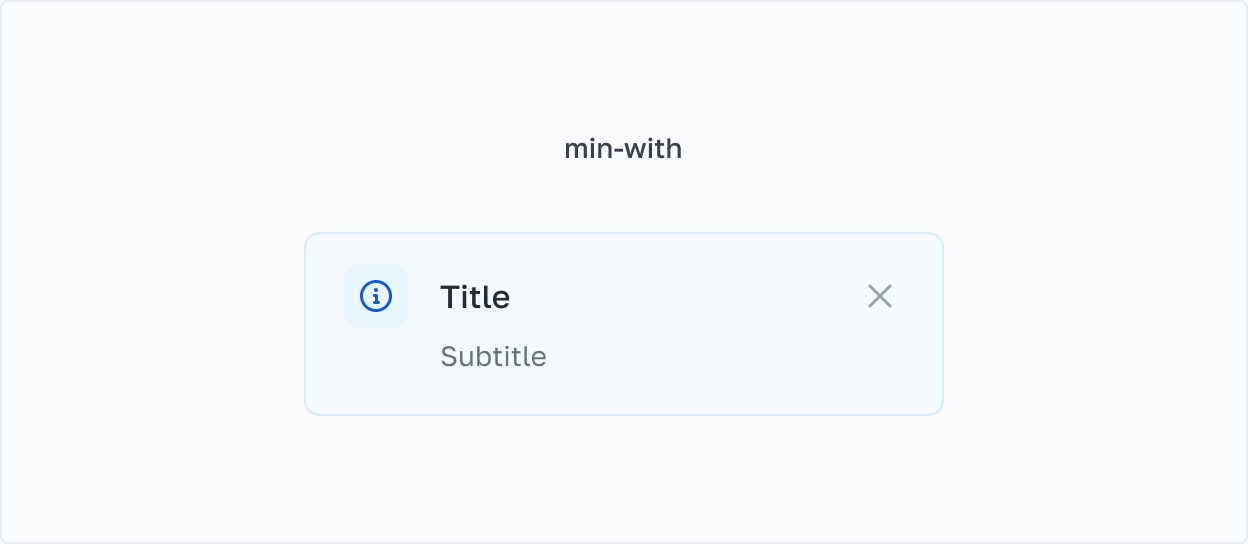
Task: Click the "Subtitle" text in the alert
Action: tap(493, 356)
